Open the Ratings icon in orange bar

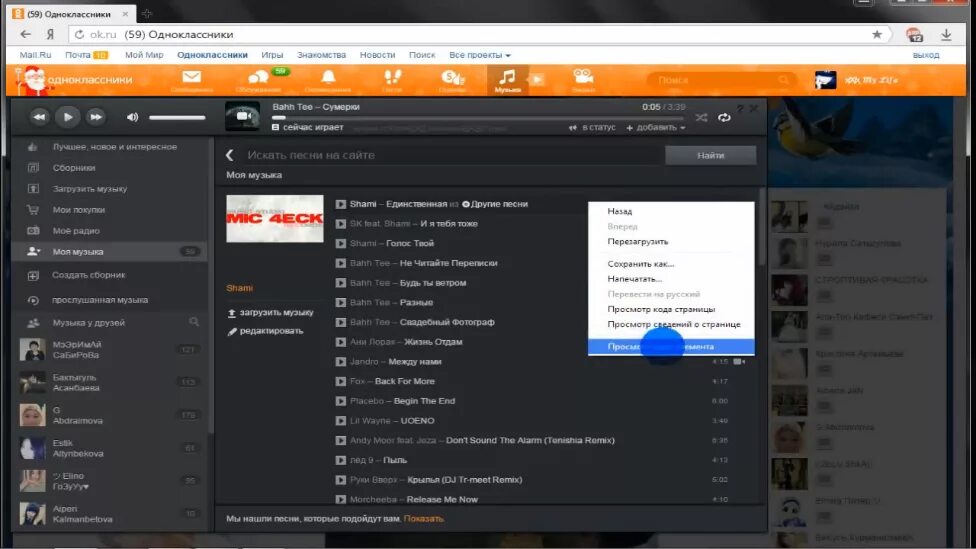453,77
